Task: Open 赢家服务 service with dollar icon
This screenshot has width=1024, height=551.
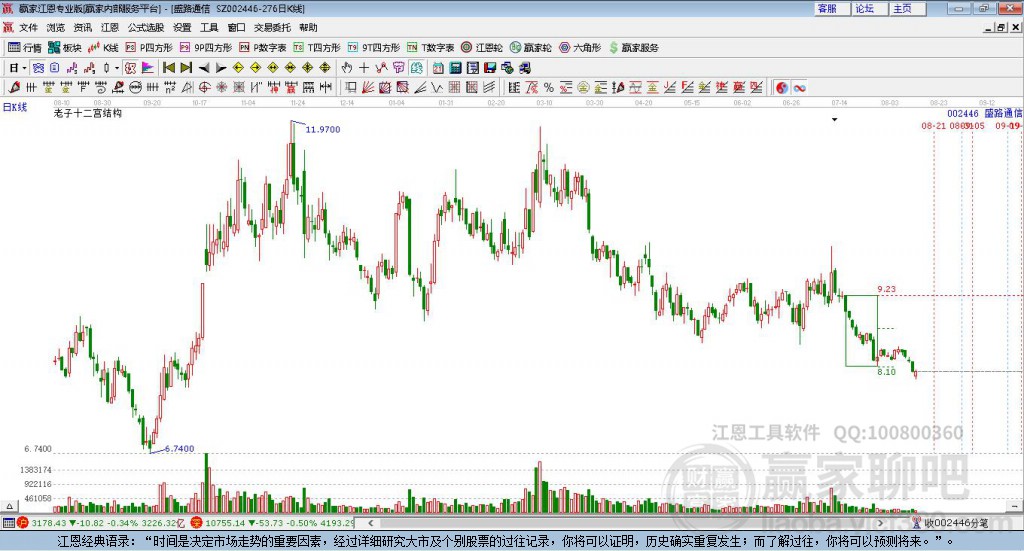Action: (x=633, y=48)
